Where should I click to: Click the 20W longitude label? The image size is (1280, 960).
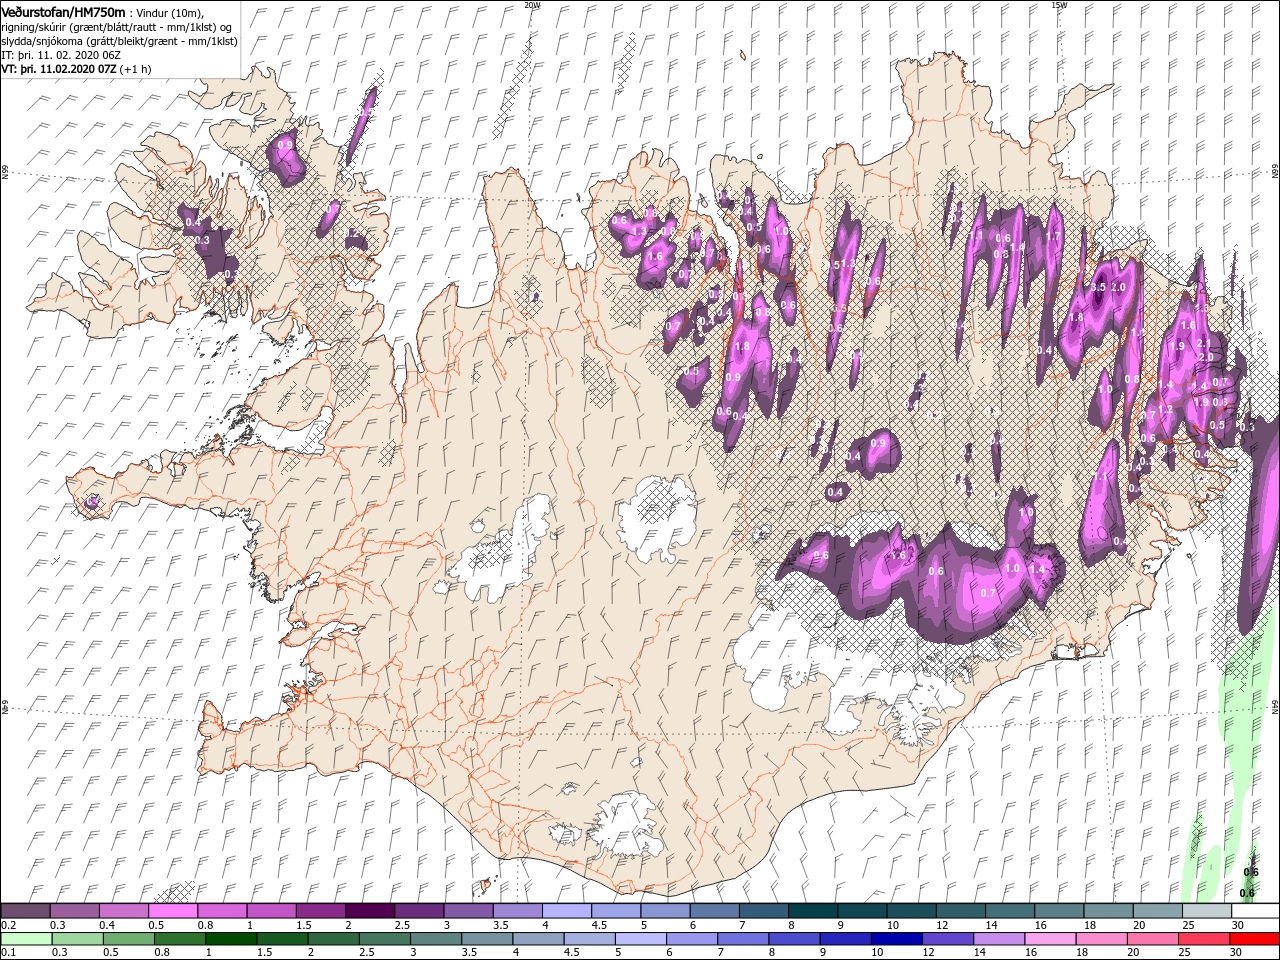tap(532, 5)
